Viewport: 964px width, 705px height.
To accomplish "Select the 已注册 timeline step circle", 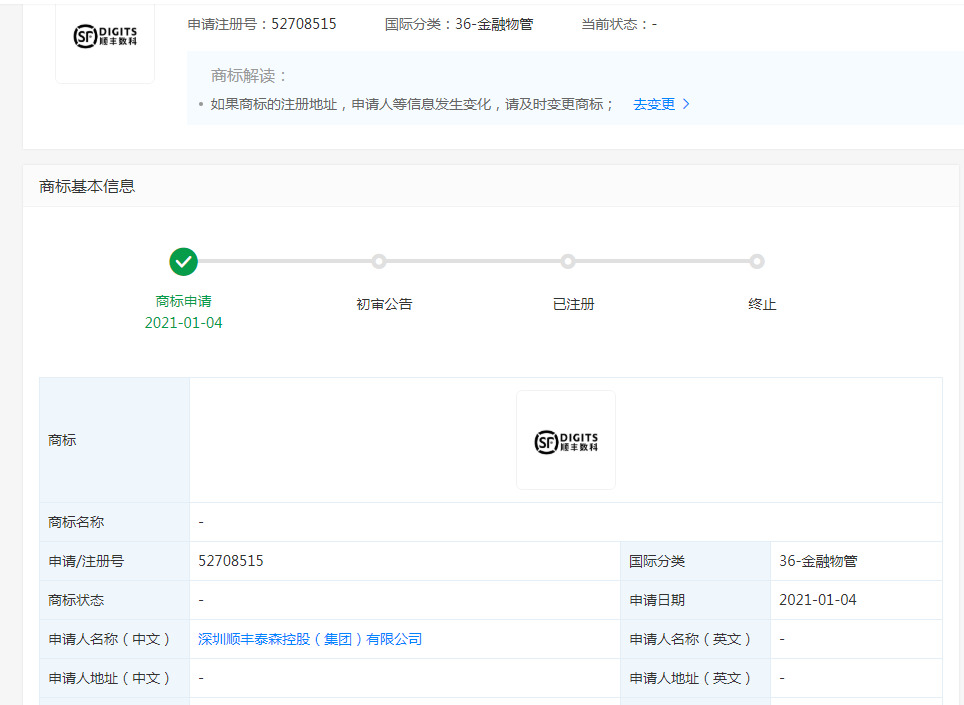I will [567, 262].
